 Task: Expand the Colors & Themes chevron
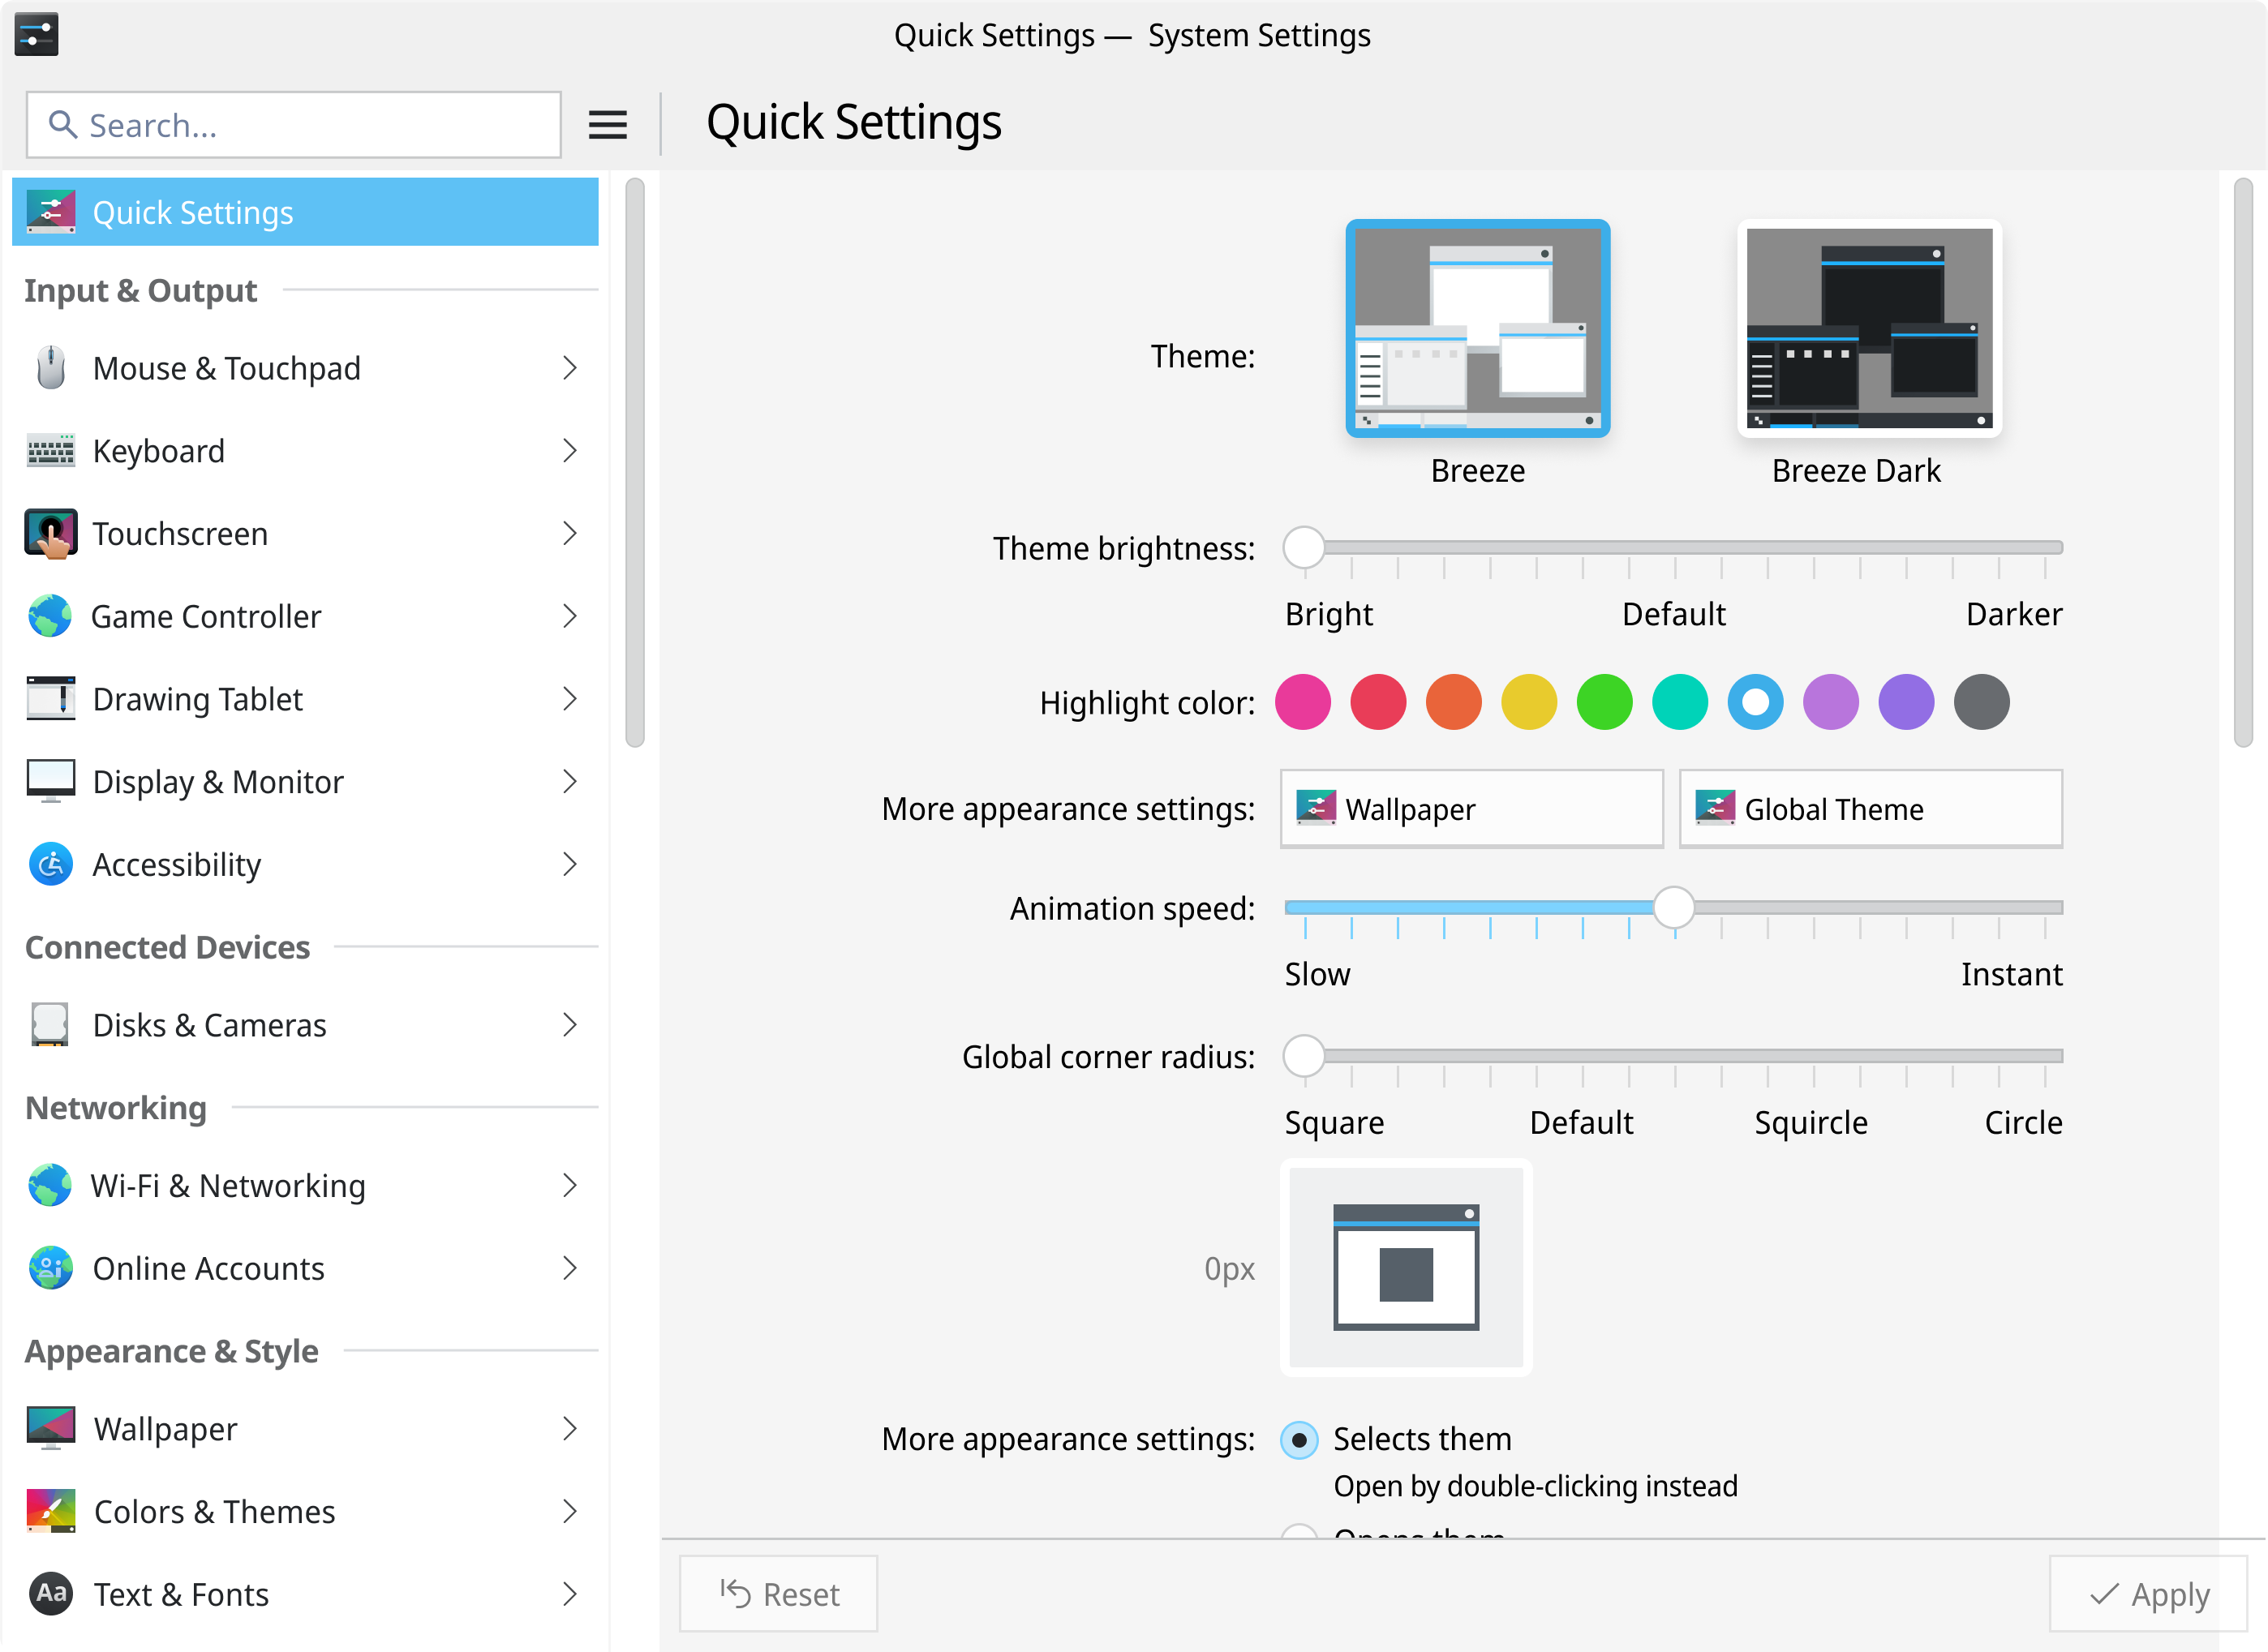tap(569, 1512)
